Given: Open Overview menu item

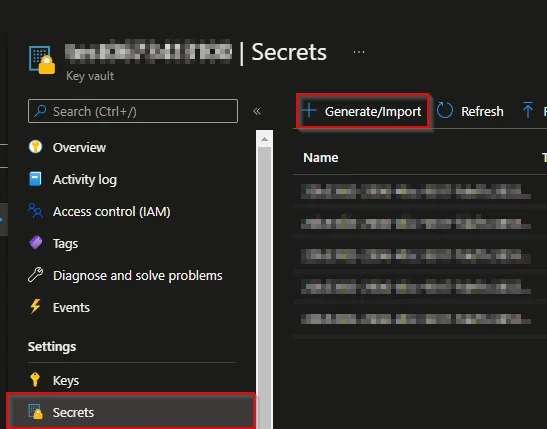Looking at the screenshot, I should [79, 148].
